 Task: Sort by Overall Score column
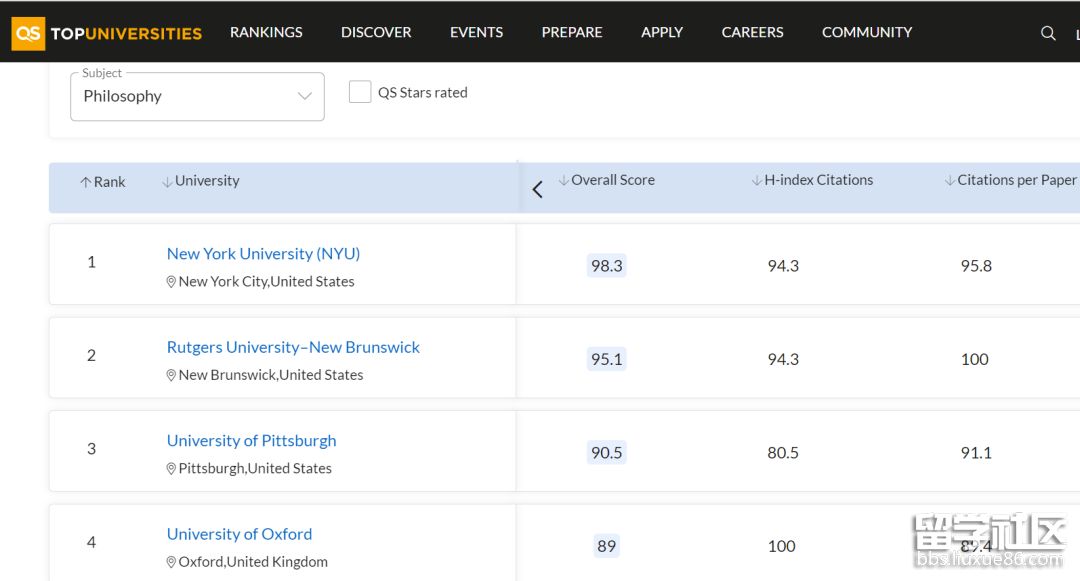click(x=606, y=180)
